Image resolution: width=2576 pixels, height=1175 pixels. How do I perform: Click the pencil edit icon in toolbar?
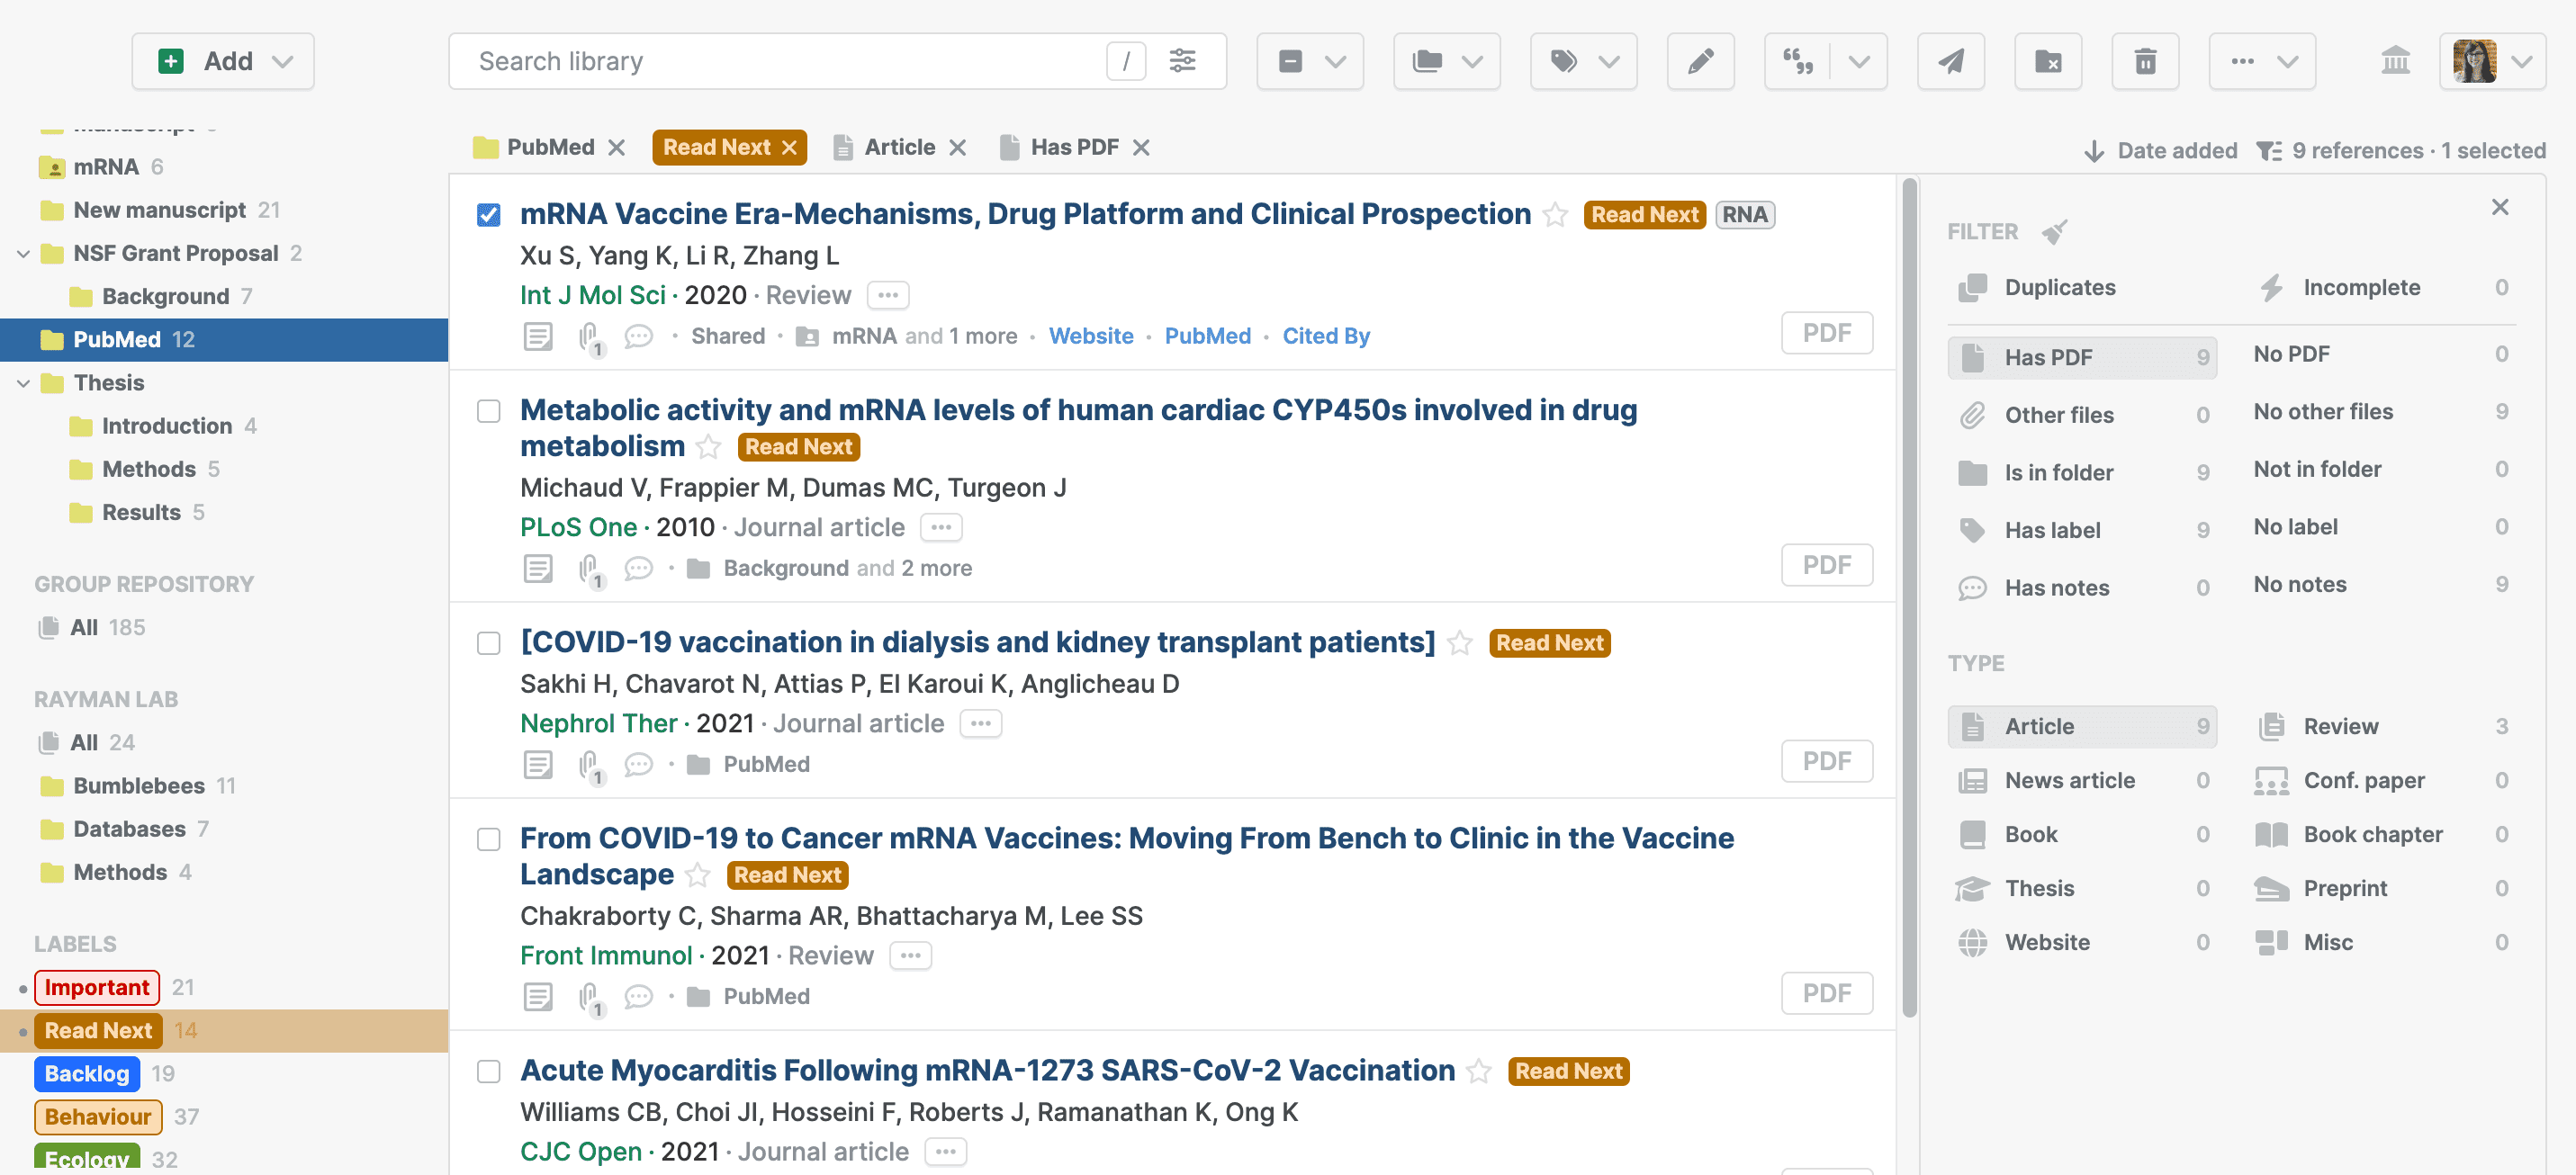click(1700, 62)
